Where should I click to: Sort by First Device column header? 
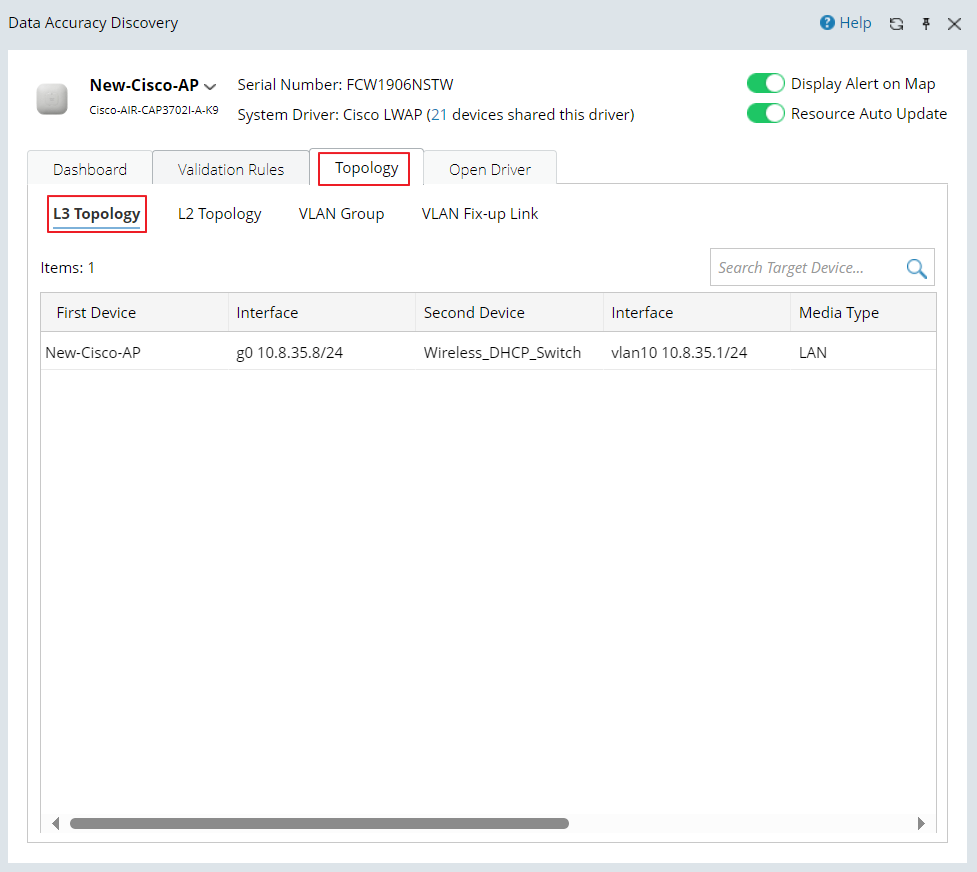click(135, 312)
